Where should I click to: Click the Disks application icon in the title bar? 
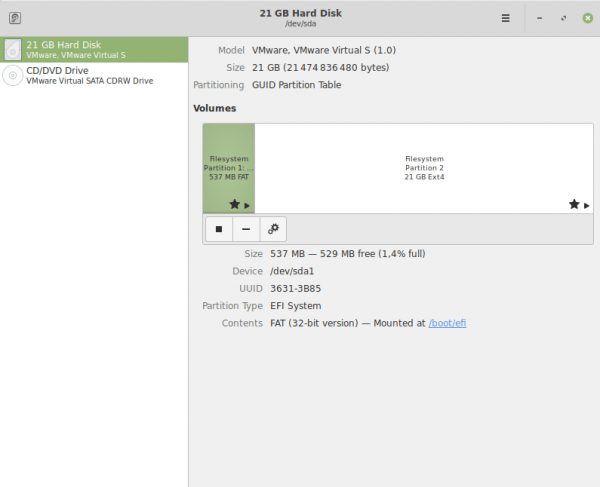pos(15,18)
